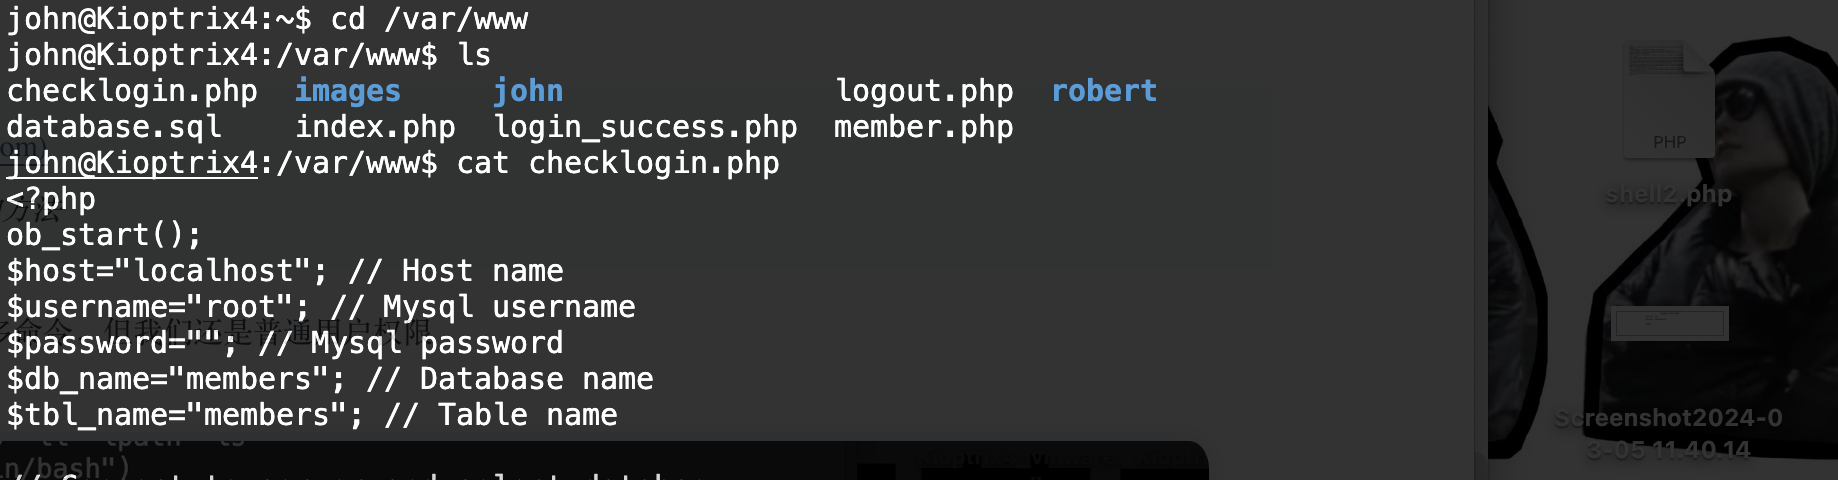Click the cd /var/www command text
This screenshot has width=1838, height=480.
pyautogui.click(x=429, y=19)
